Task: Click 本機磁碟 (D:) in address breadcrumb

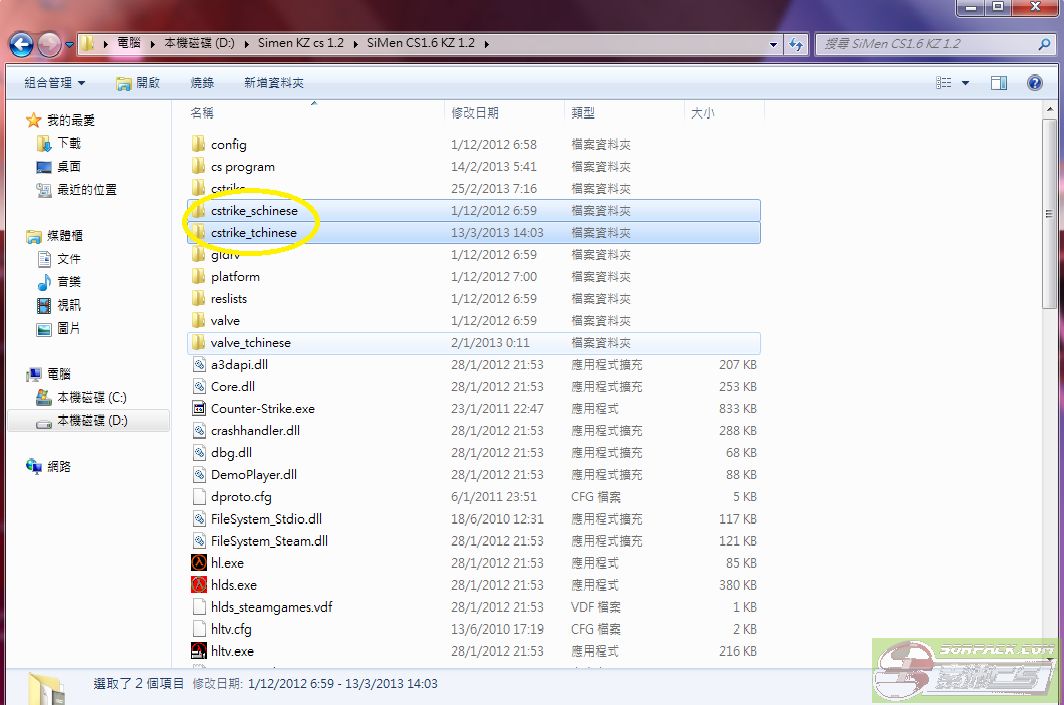Action: pos(199,43)
